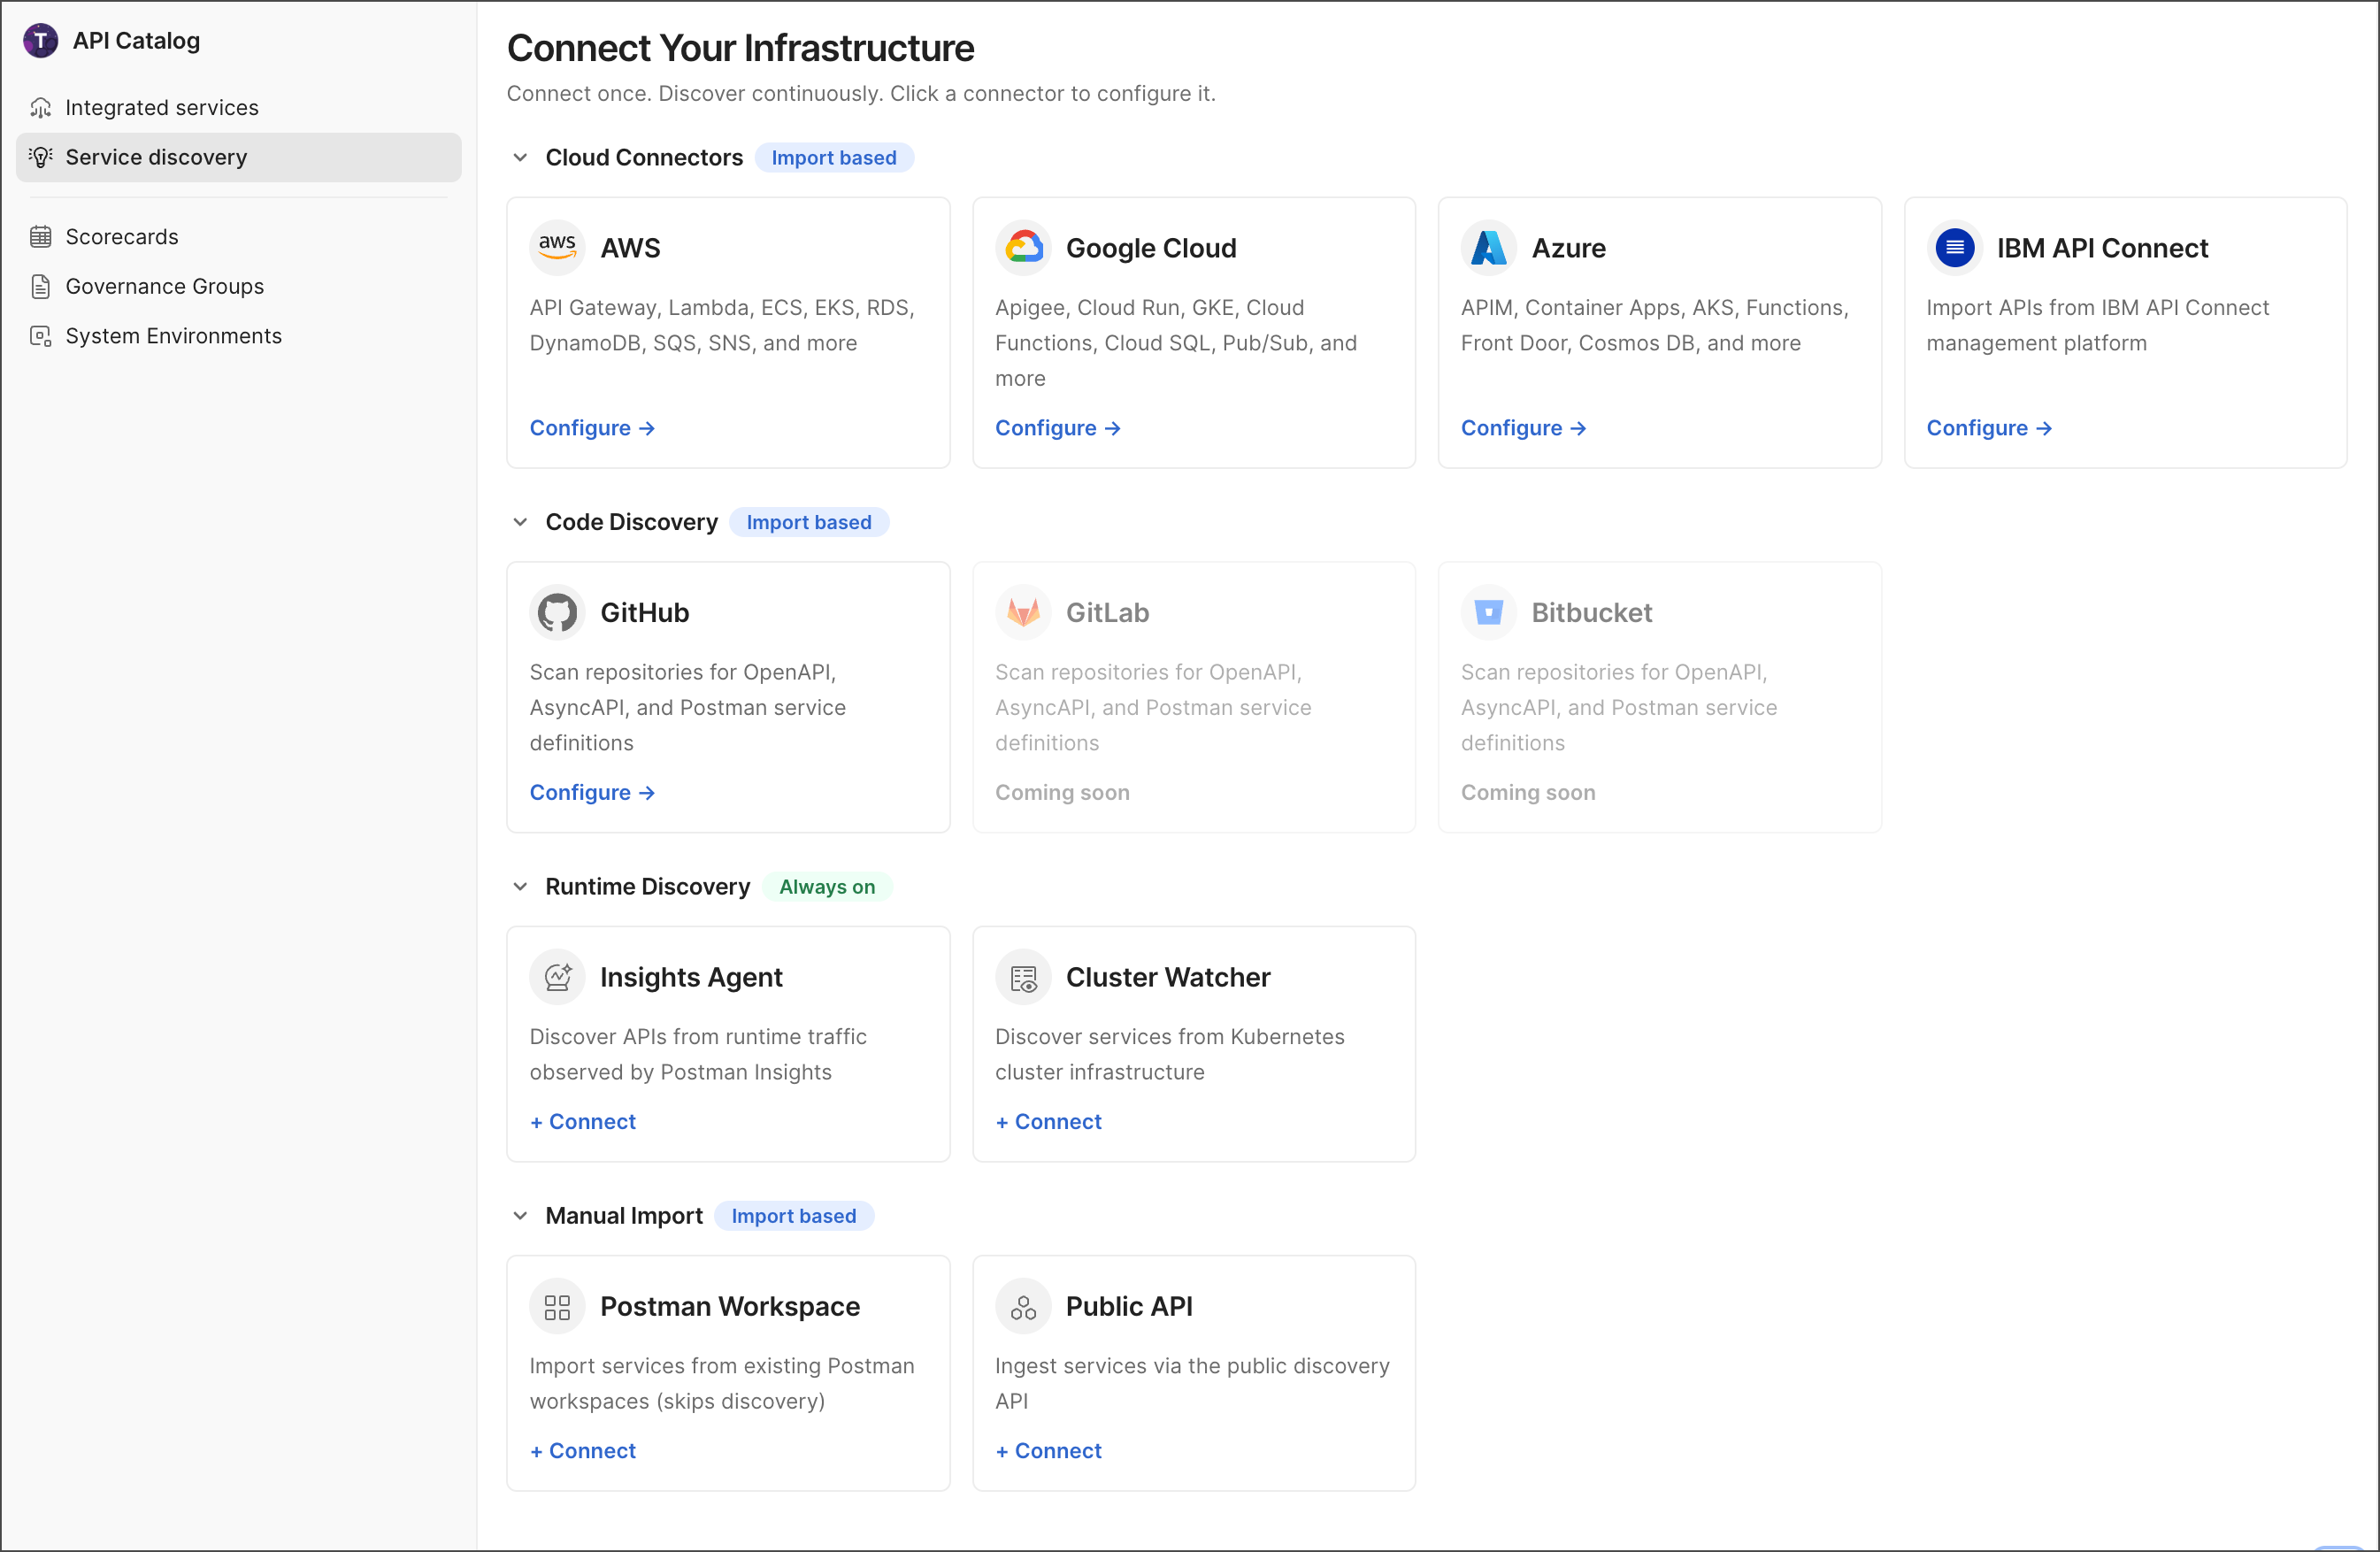This screenshot has width=2380, height=1552.
Task: Click the Service discovery lightbulb icon
Action: pyautogui.click(x=40, y=157)
